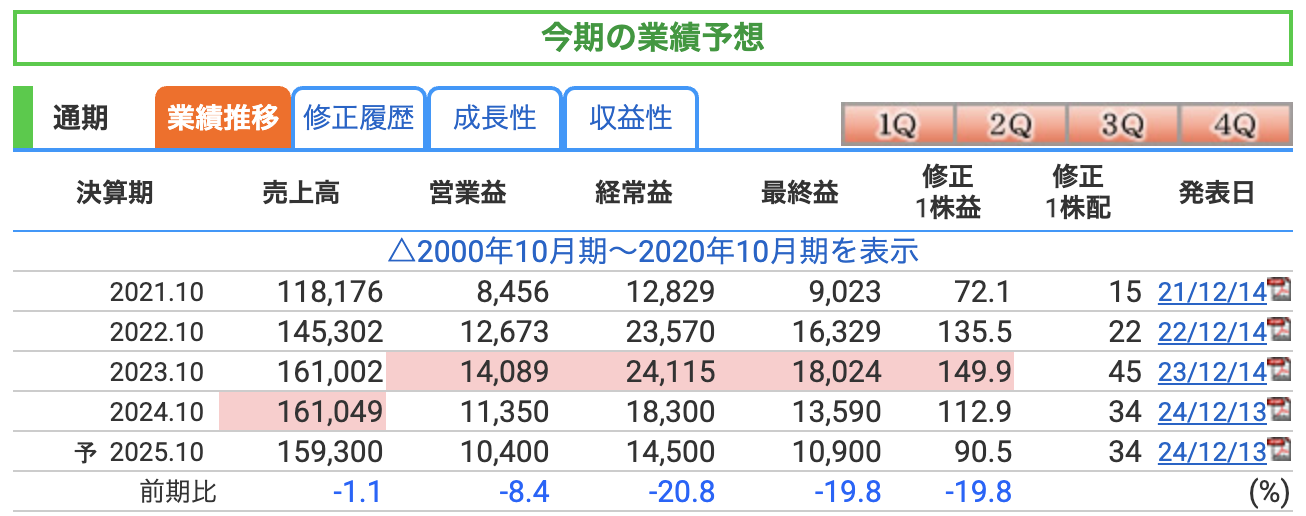This screenshot has height=516, width=1306.
Task: Open 24/12/13 link in 2024.10 row
Action: 1212,412
